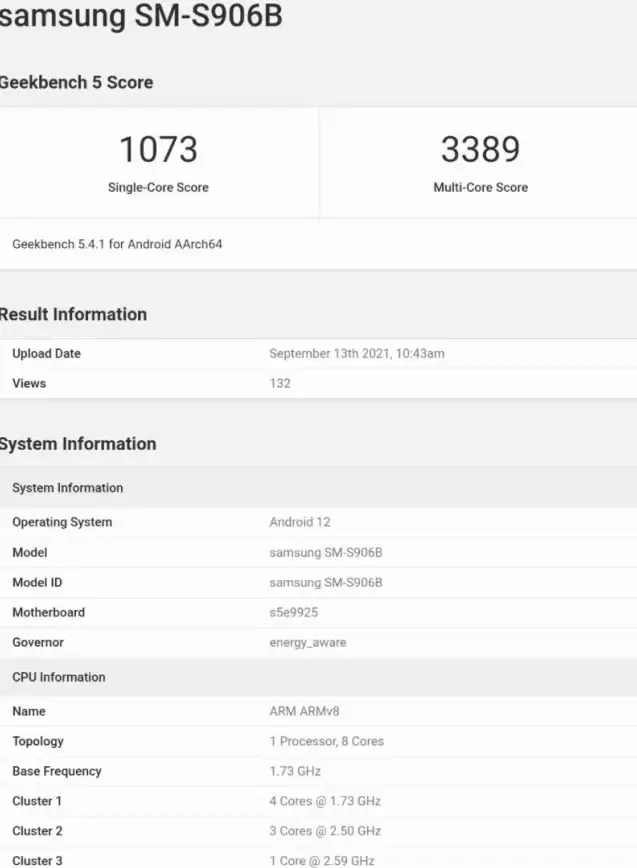Click the Model ID label
Image resolution: width=637 pixels, height=868 pixels.
click(37, 582)
